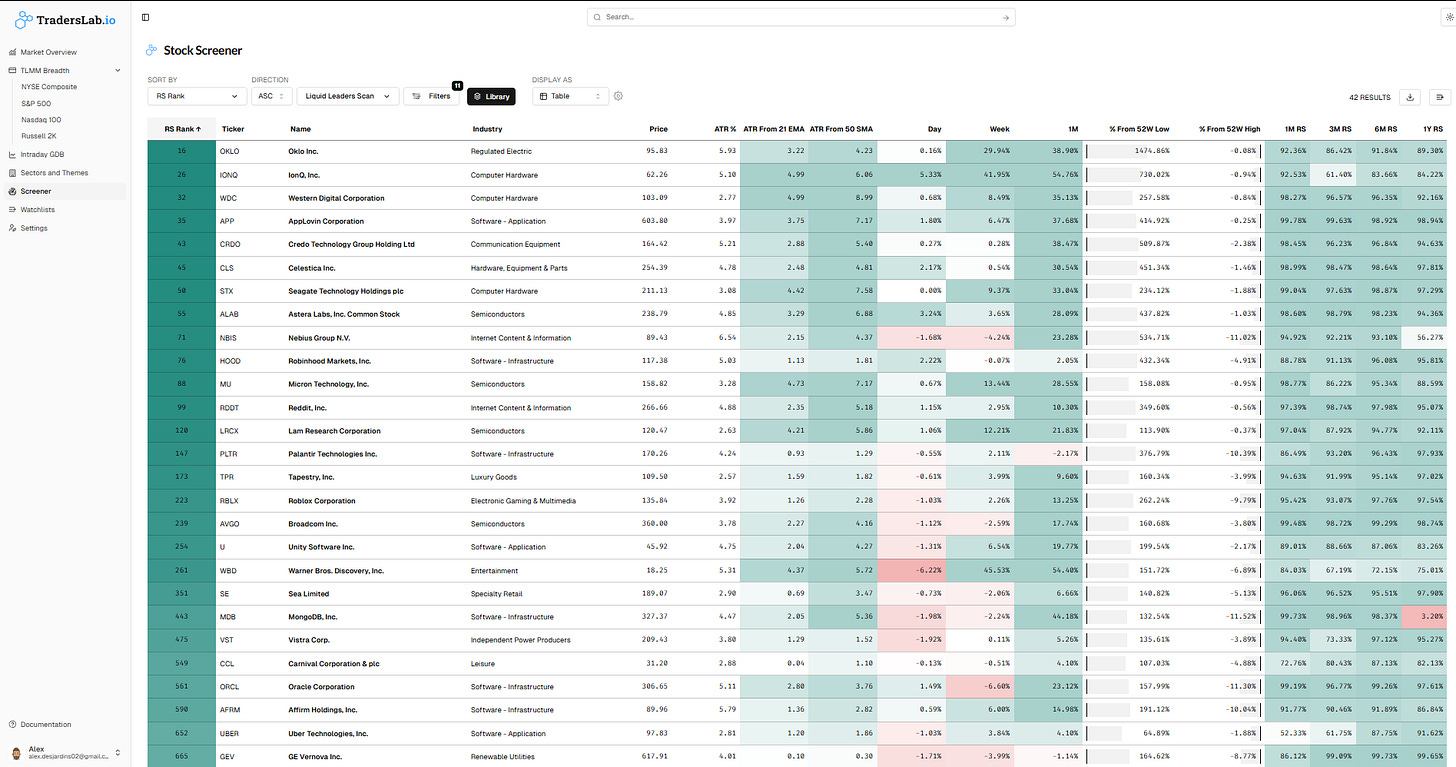Sort by % From 52W Low header

[x=1140, y=129]
